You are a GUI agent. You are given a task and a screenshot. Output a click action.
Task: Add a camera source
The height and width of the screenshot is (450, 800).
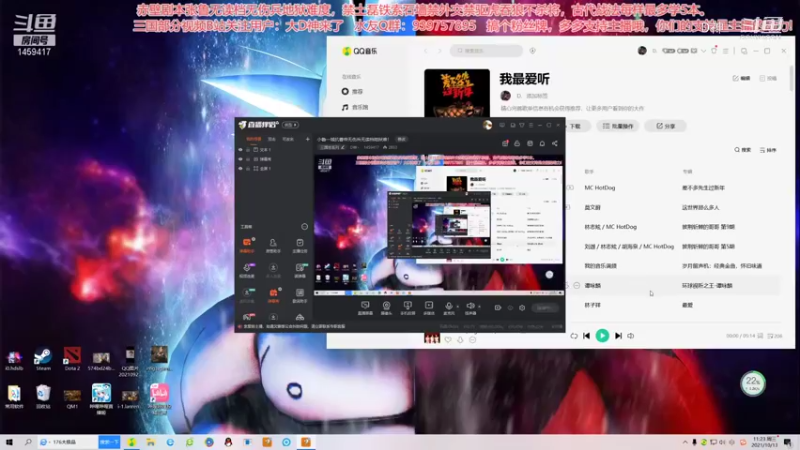coord(386,308)
